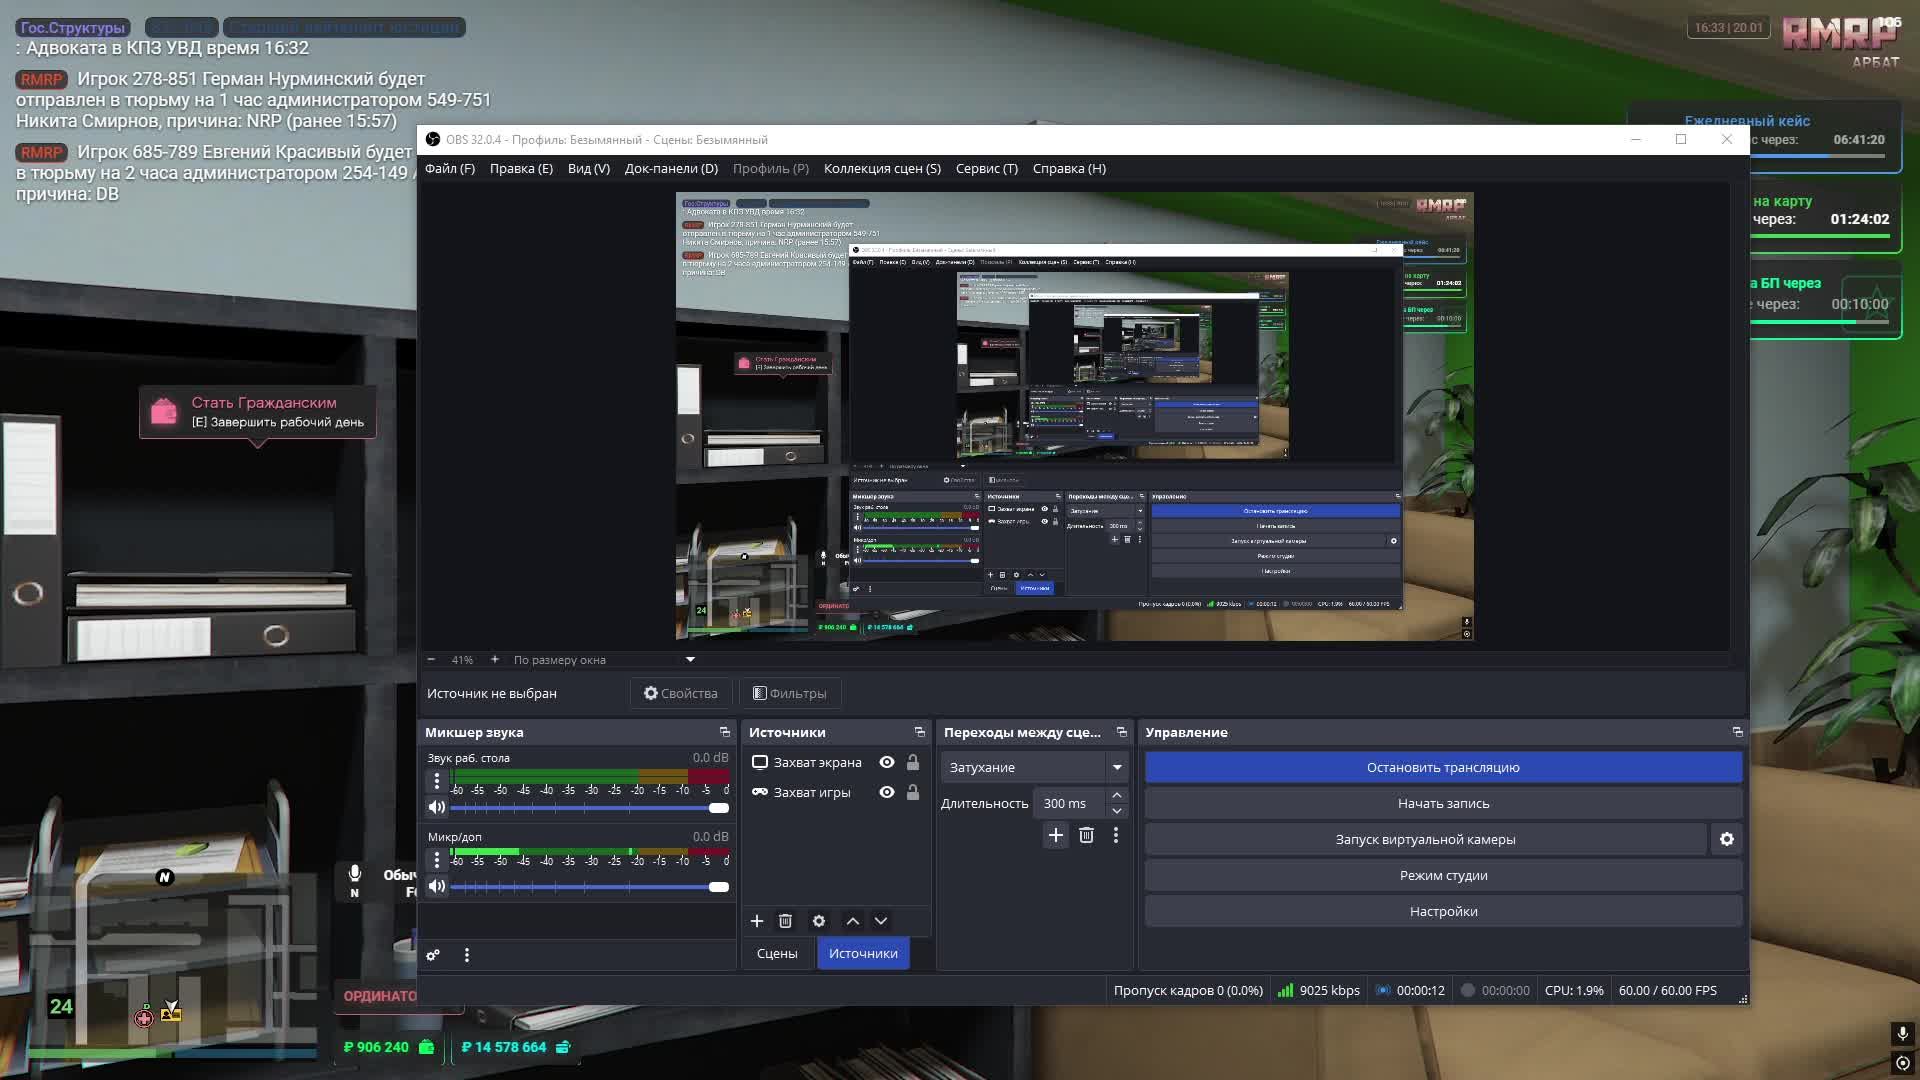
Task: Toggle lock on Захват экрана source
Action: (913, 762)
